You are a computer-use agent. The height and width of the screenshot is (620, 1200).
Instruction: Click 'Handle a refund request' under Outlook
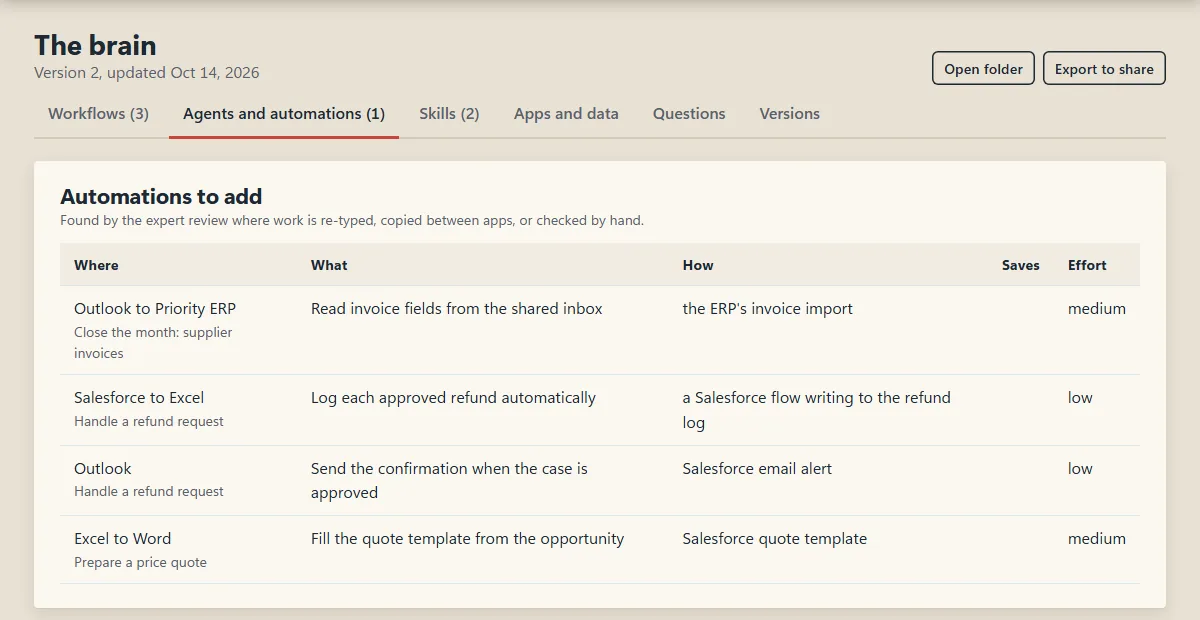(x=149, y=491)
